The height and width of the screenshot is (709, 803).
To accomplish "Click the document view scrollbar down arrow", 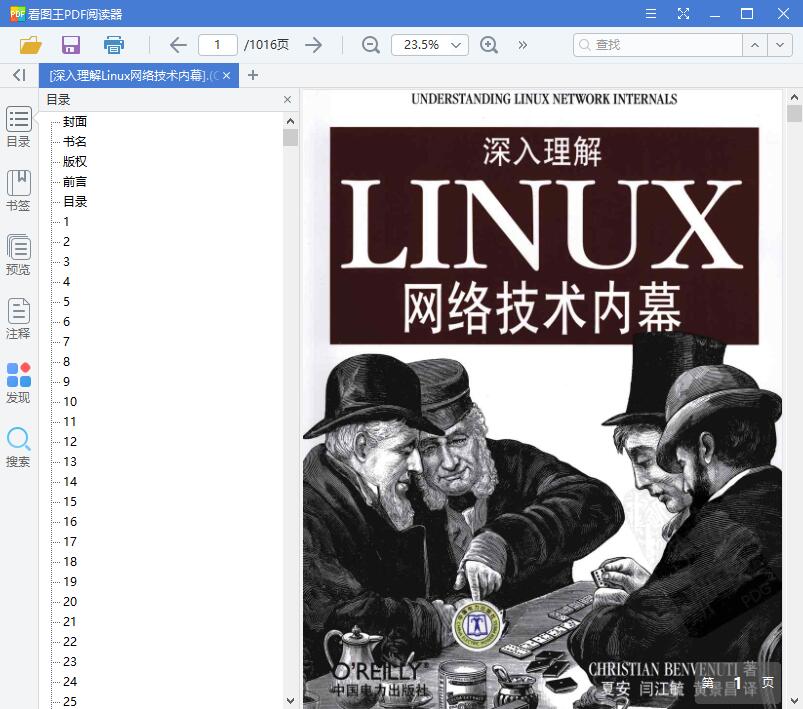I will pos(794,700).
